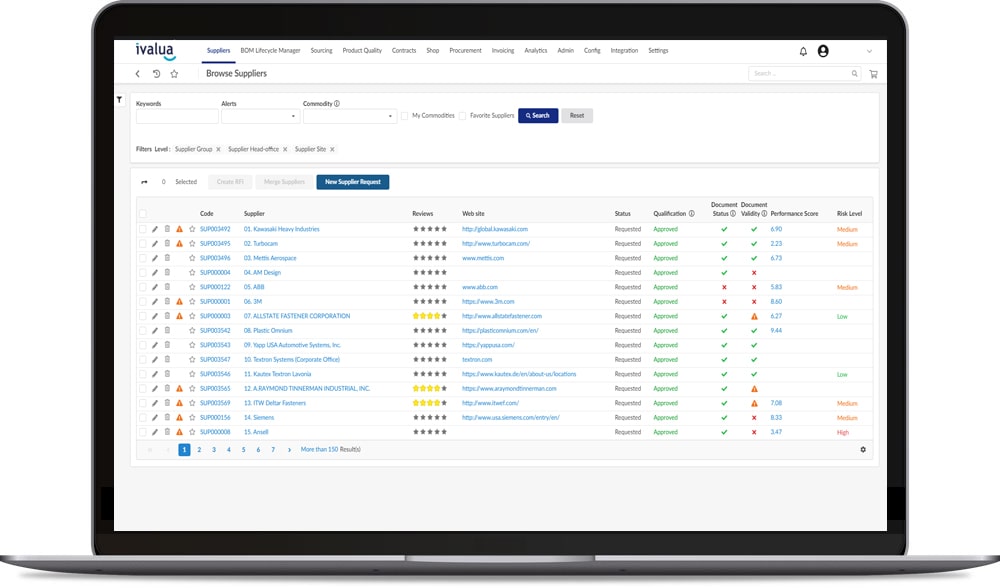
Task: Open the Procurement menu
Action: [466, 50]
